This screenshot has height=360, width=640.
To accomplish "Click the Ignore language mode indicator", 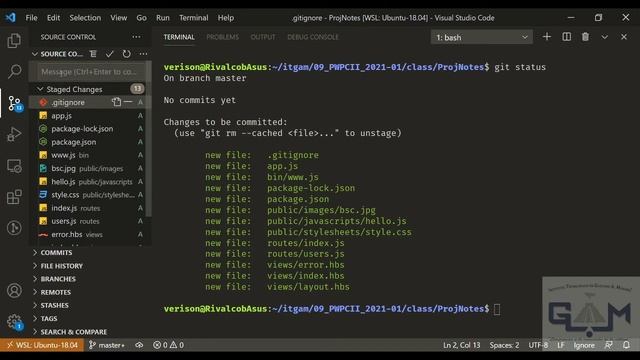I will (x=584, y=345).
